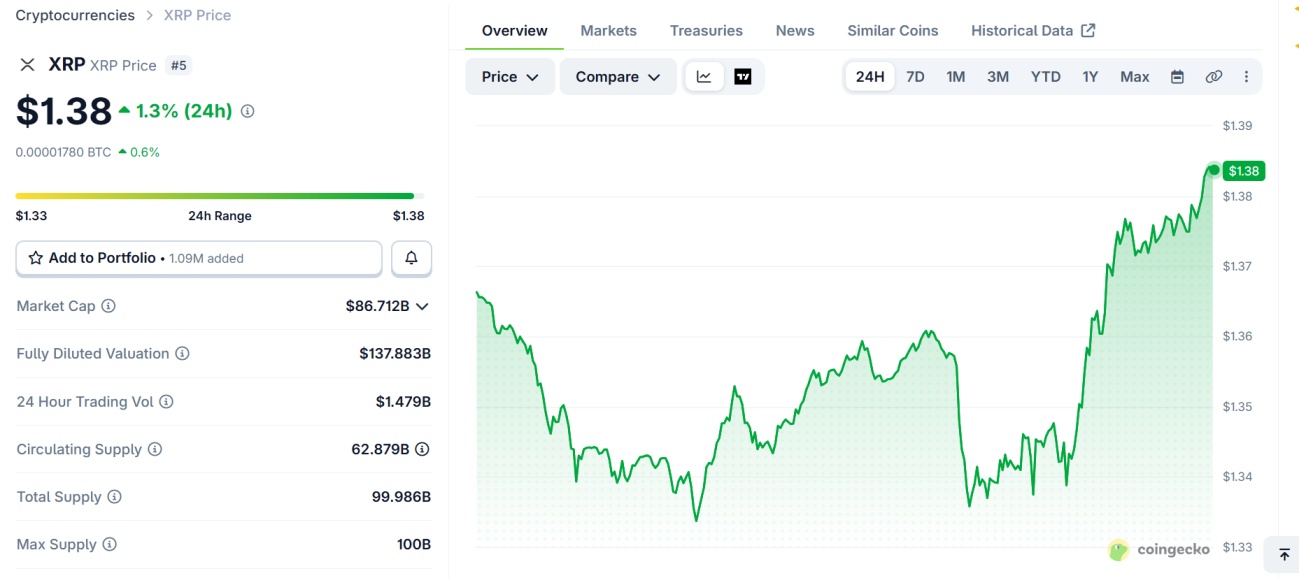The image size is (1299, 578).
Task: Click info icon next to 62.879B value
Action: pos(423,449)
